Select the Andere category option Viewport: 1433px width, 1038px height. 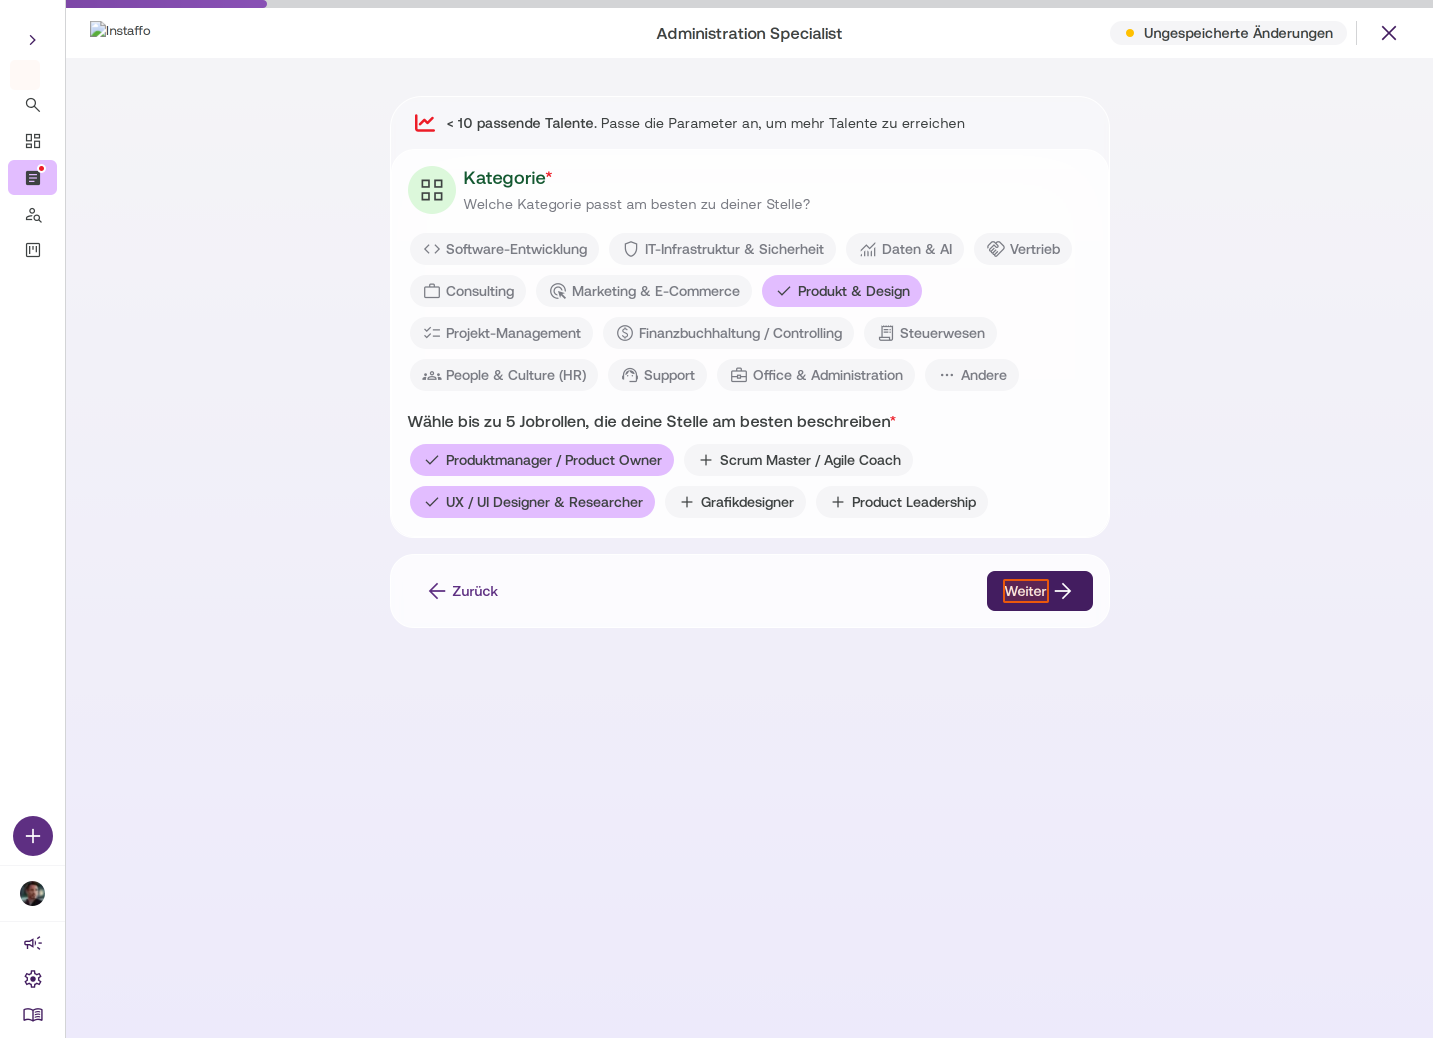pyautogui.click(x=972, y=375)
